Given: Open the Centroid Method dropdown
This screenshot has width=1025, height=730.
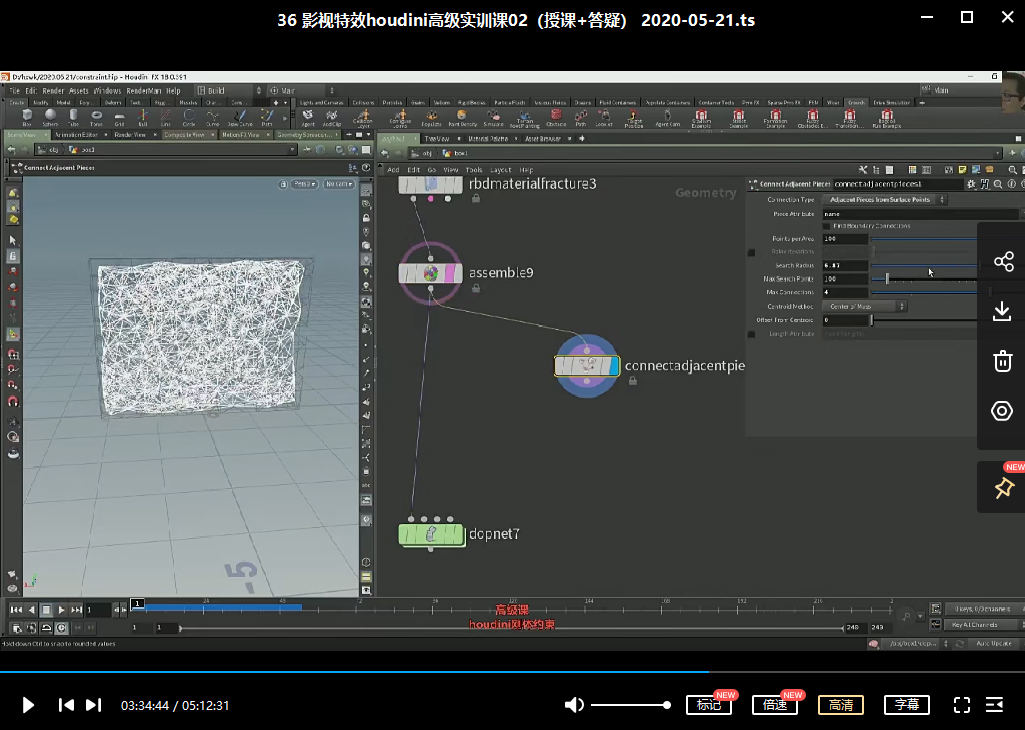Looking at the screenshot, I should pyautogui.click(x=864, y=306).
